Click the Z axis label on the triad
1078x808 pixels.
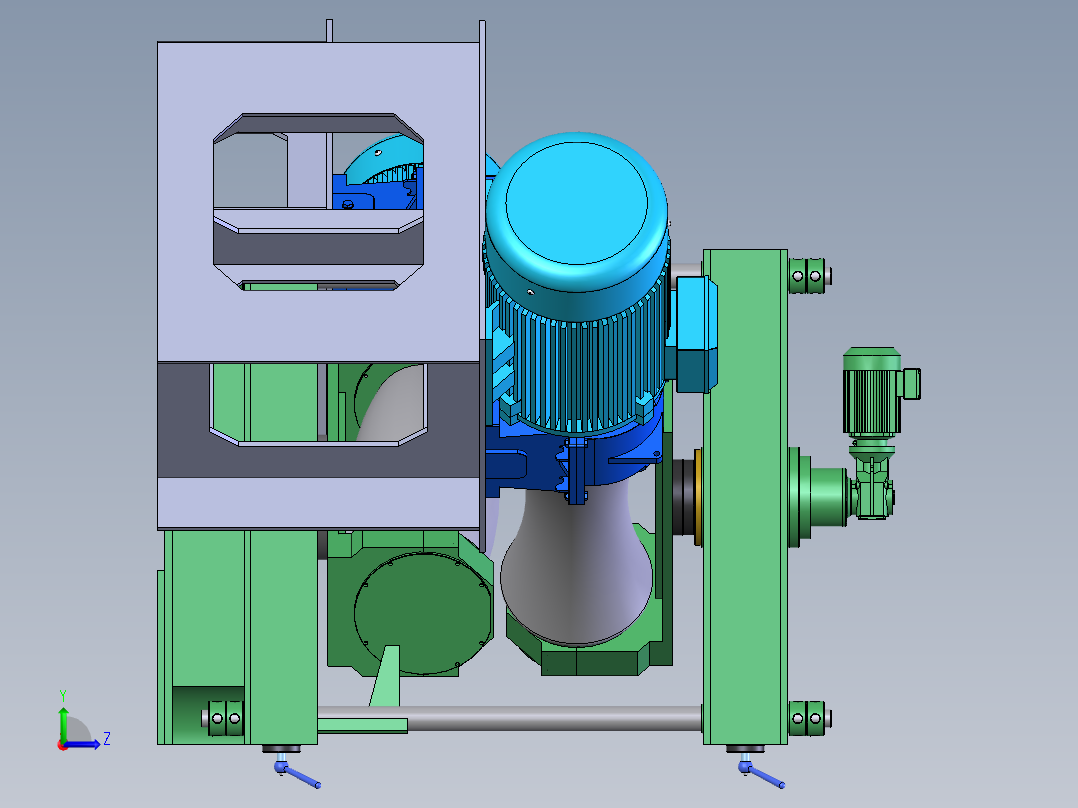point(107,739)
